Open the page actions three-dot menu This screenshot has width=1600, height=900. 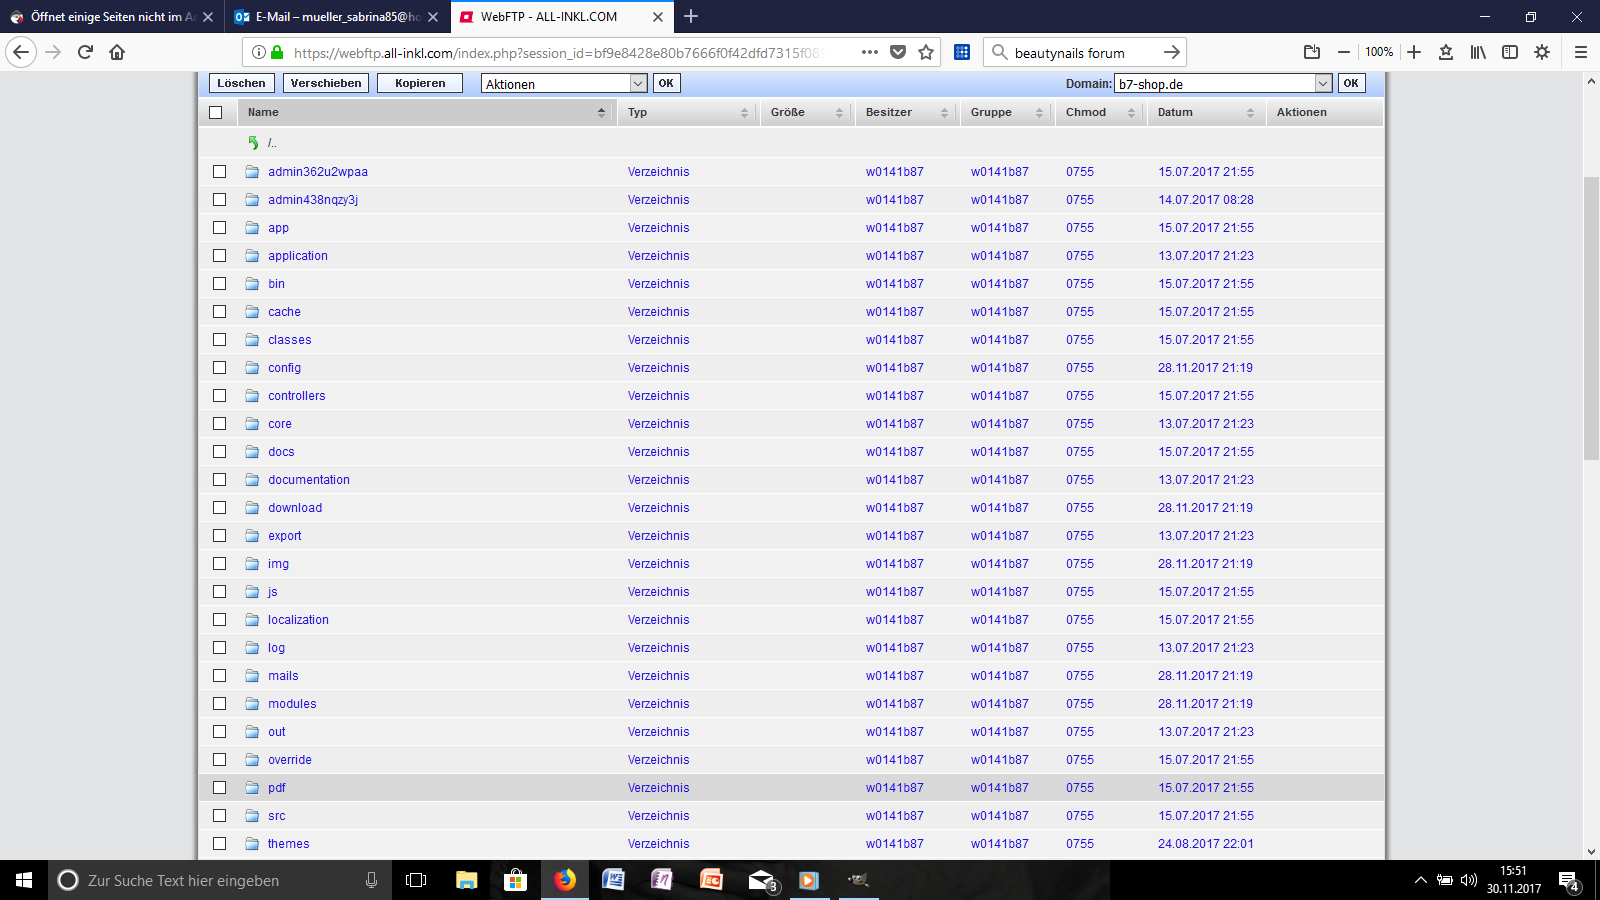click(870, 52)
